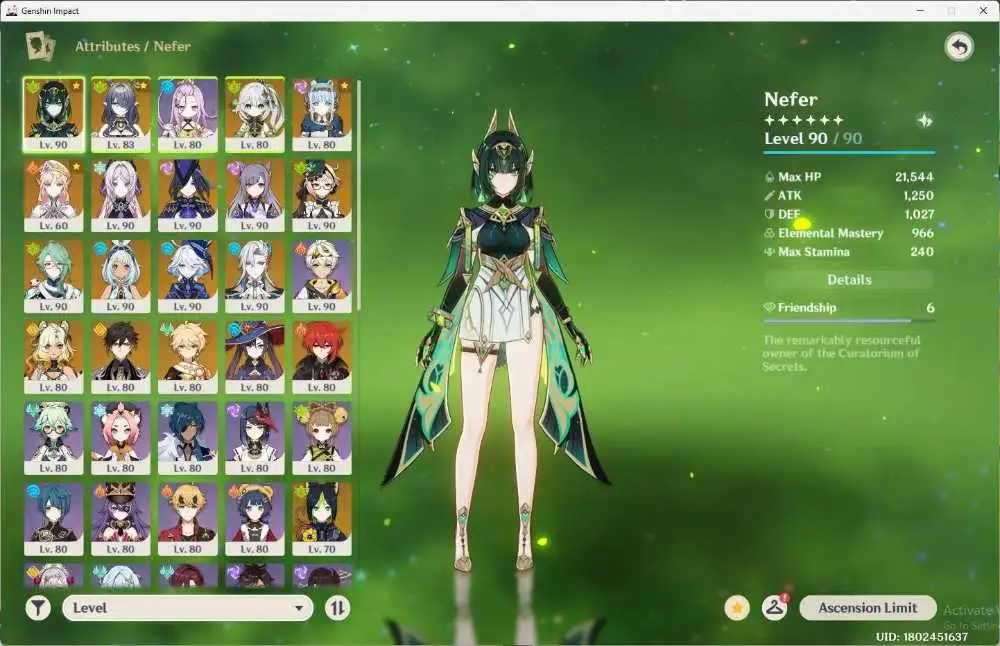Select Nefer's Lv. 90 portrait
The height and width of the screenshot is (646, 1000).
(x=54, y=115)
